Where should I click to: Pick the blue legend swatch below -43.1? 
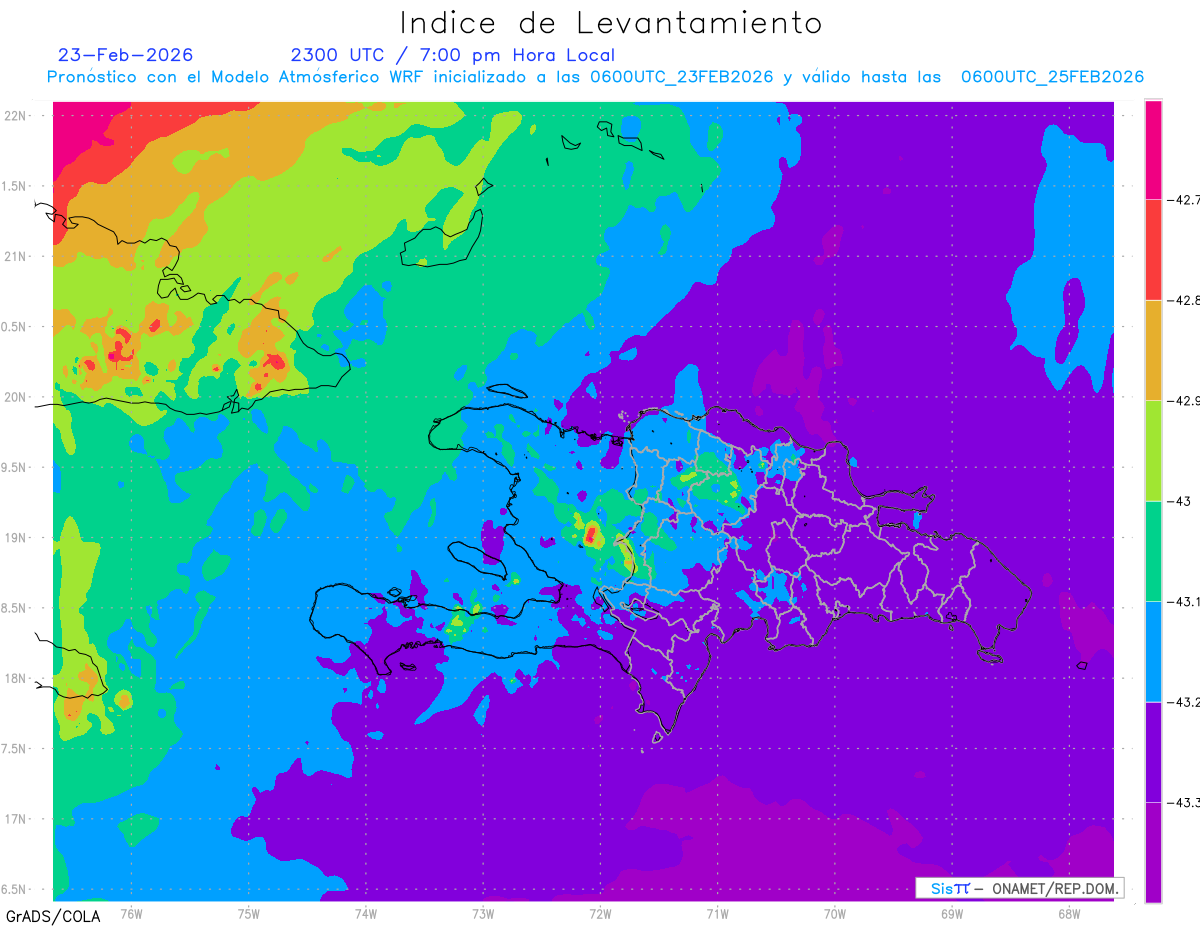[1154, 652]
